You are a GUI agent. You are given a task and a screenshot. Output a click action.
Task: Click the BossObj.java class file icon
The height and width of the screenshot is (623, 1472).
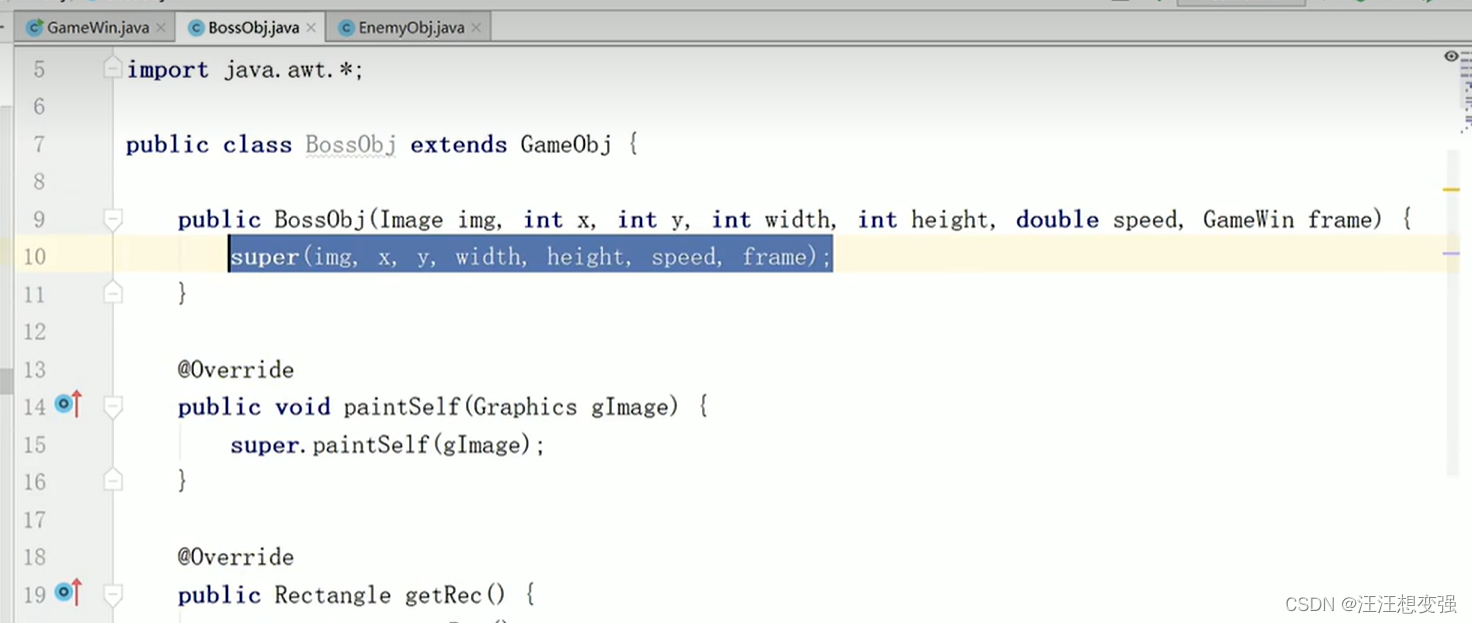196,28
